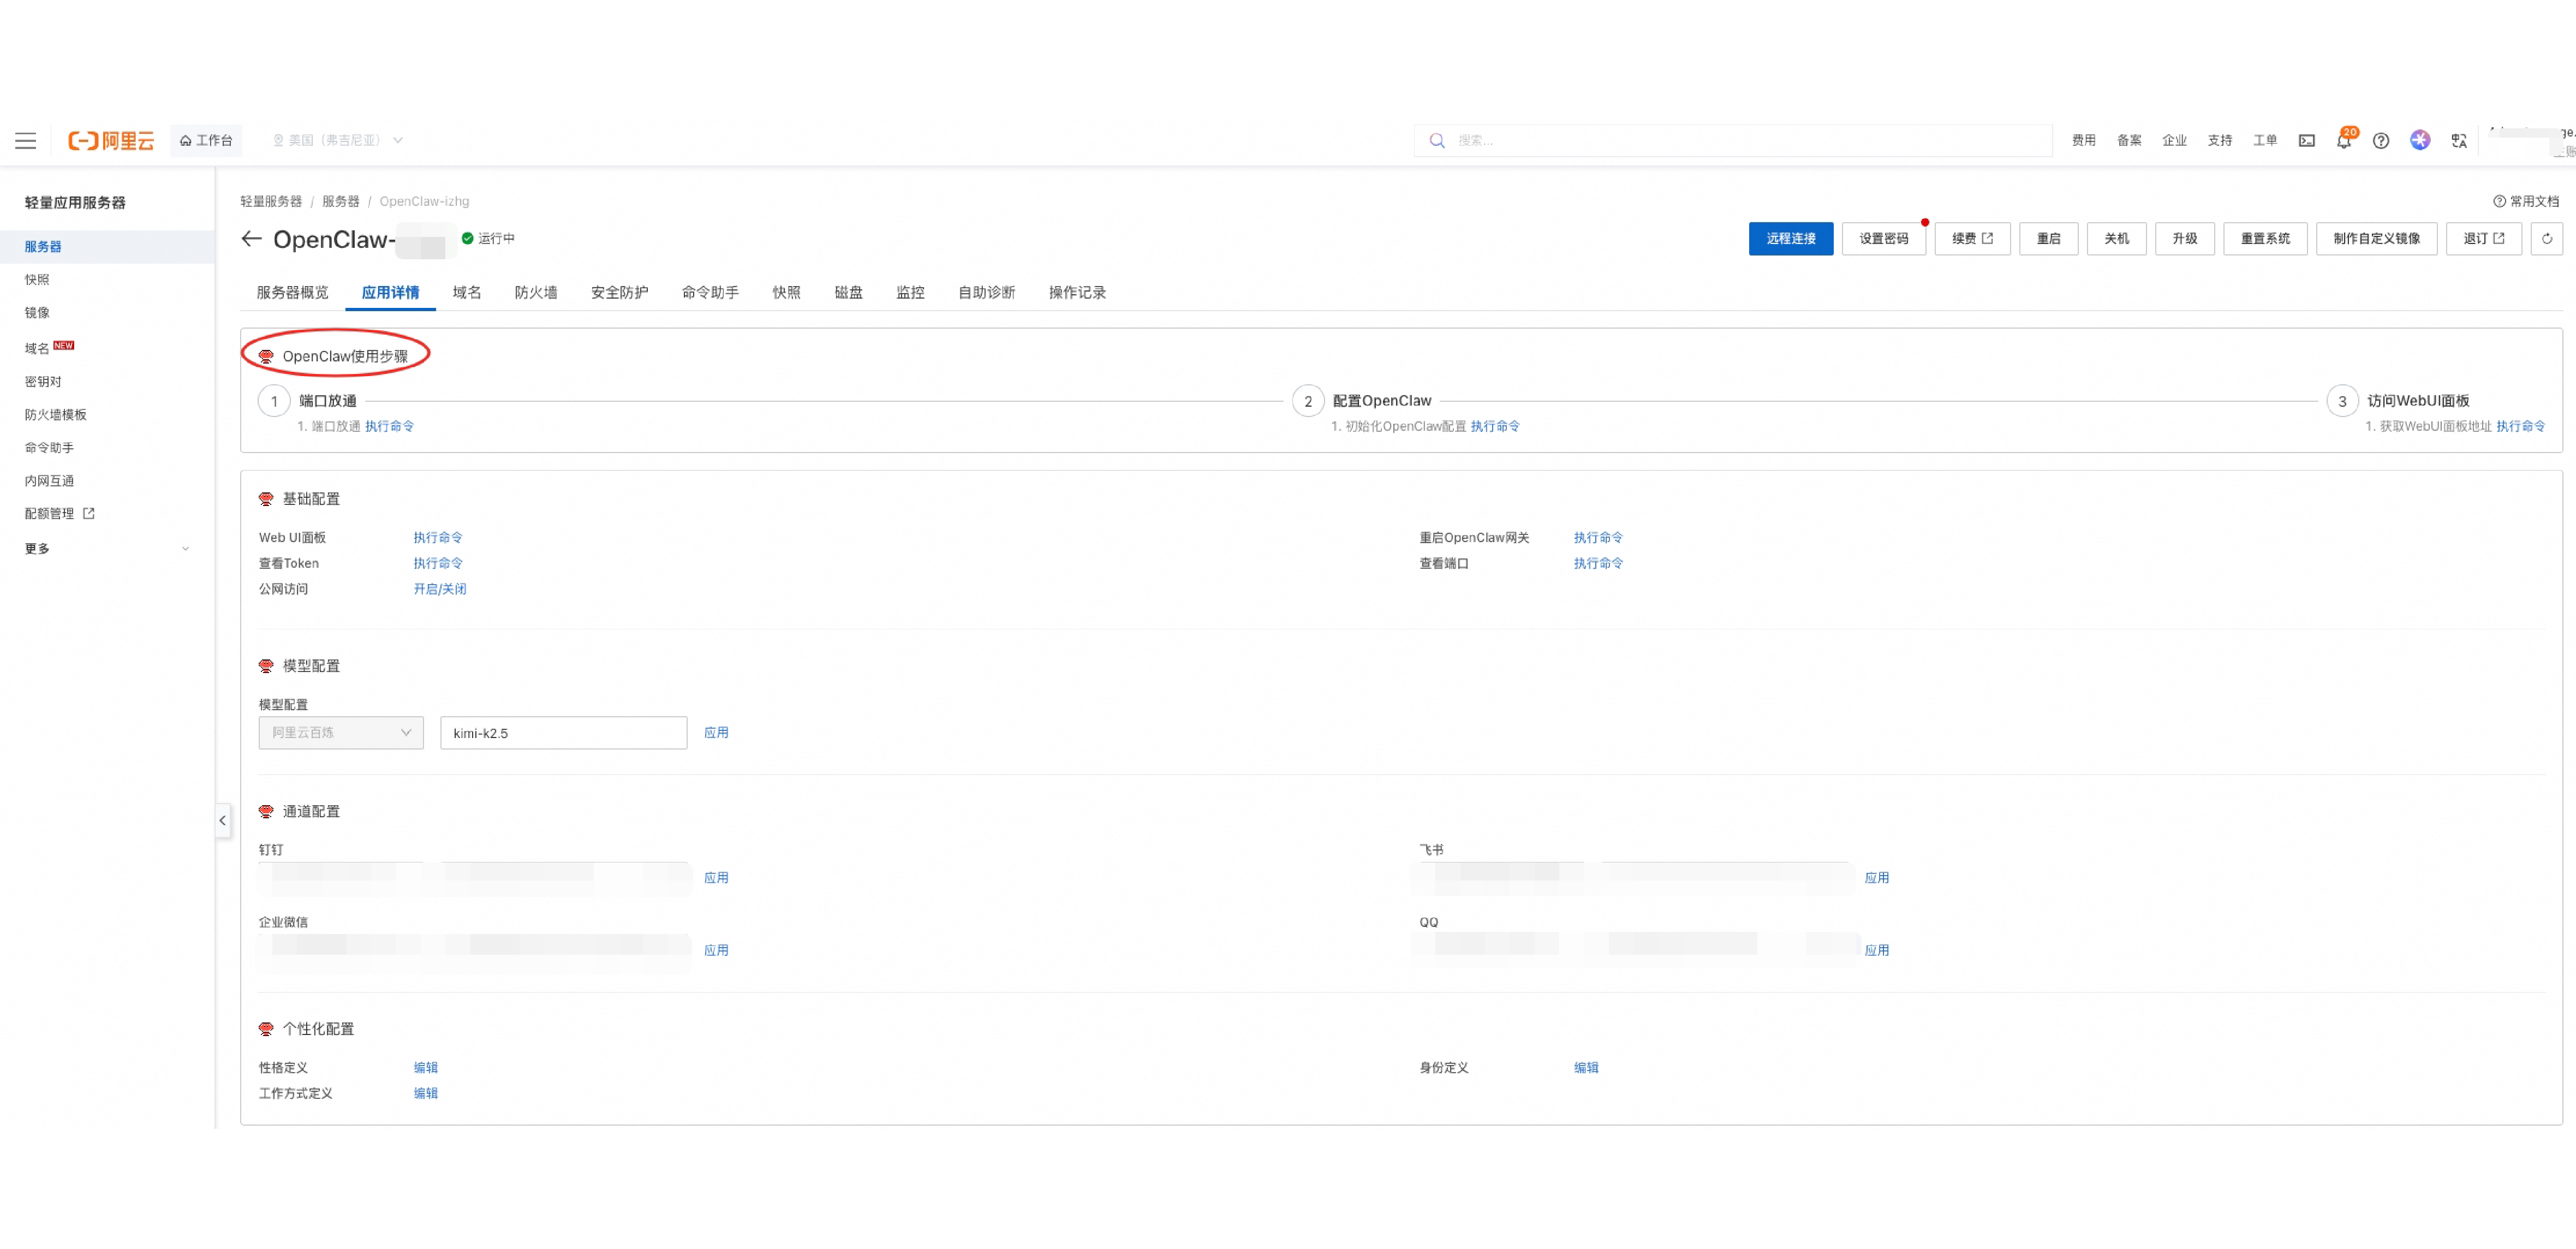Click the notification bell icon

point(2343,141)
